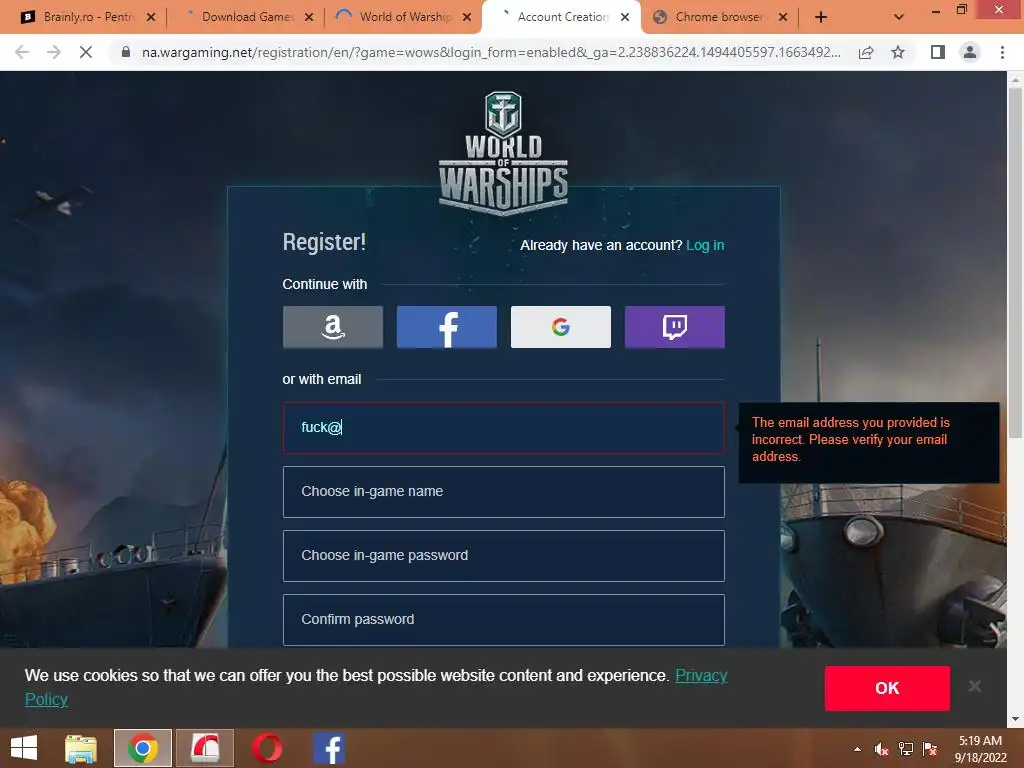Open the network tray icon
This screenshot has height=768, width=1024.
pyautogui.click(x=906, y=749)
